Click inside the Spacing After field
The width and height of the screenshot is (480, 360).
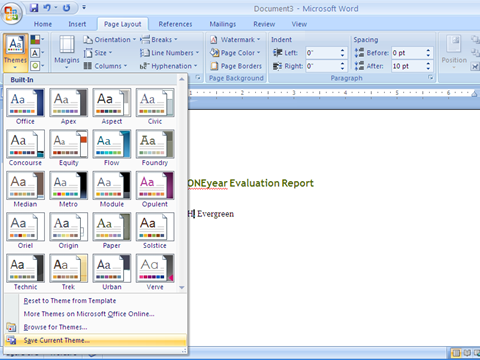pyautogui.click(x=408, y=66)
